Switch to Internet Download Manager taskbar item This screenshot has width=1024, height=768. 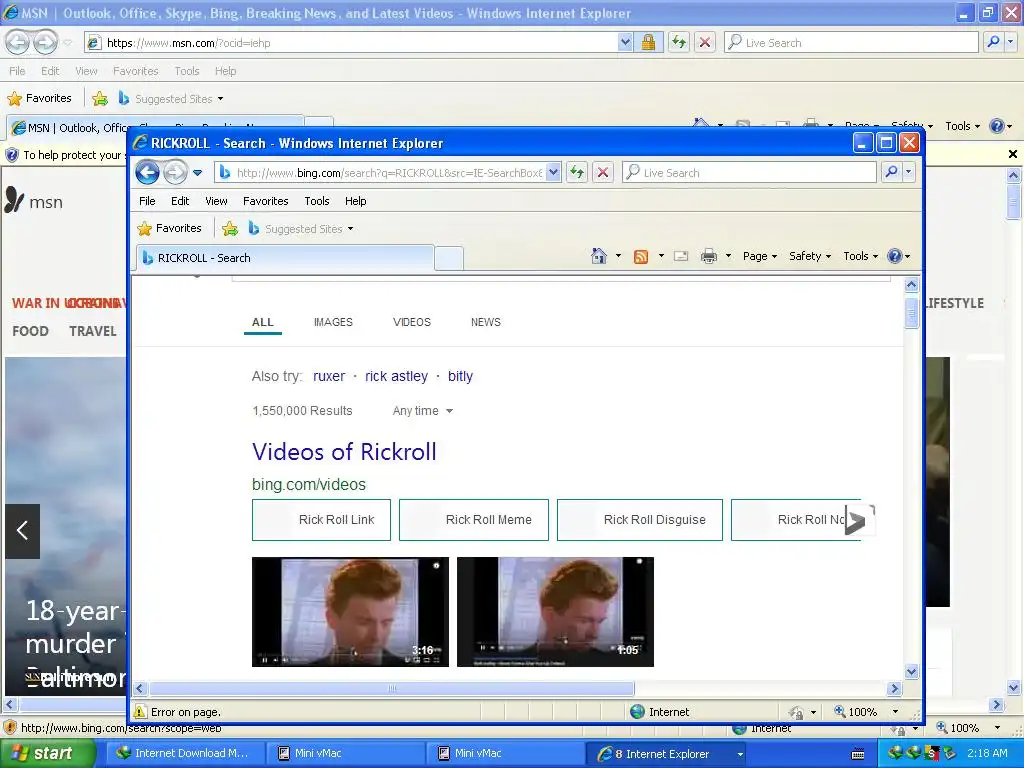pos(183,754)
